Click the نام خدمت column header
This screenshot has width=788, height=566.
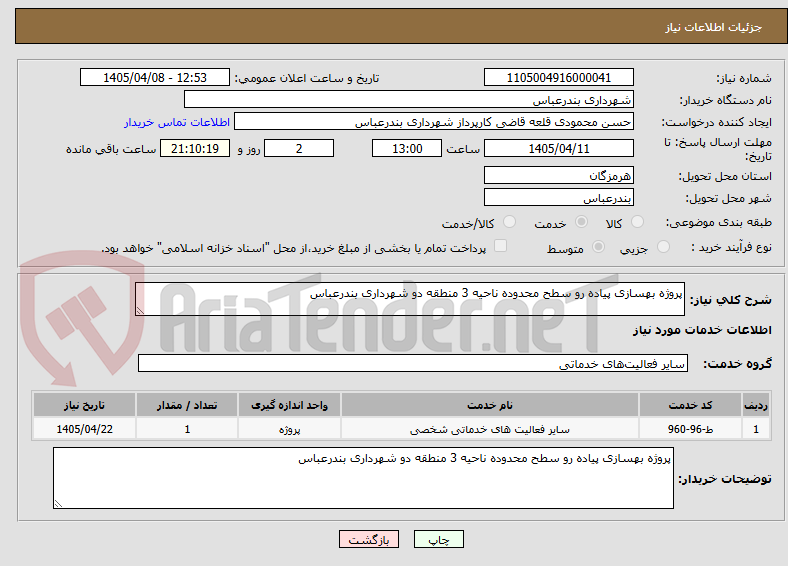490,405
